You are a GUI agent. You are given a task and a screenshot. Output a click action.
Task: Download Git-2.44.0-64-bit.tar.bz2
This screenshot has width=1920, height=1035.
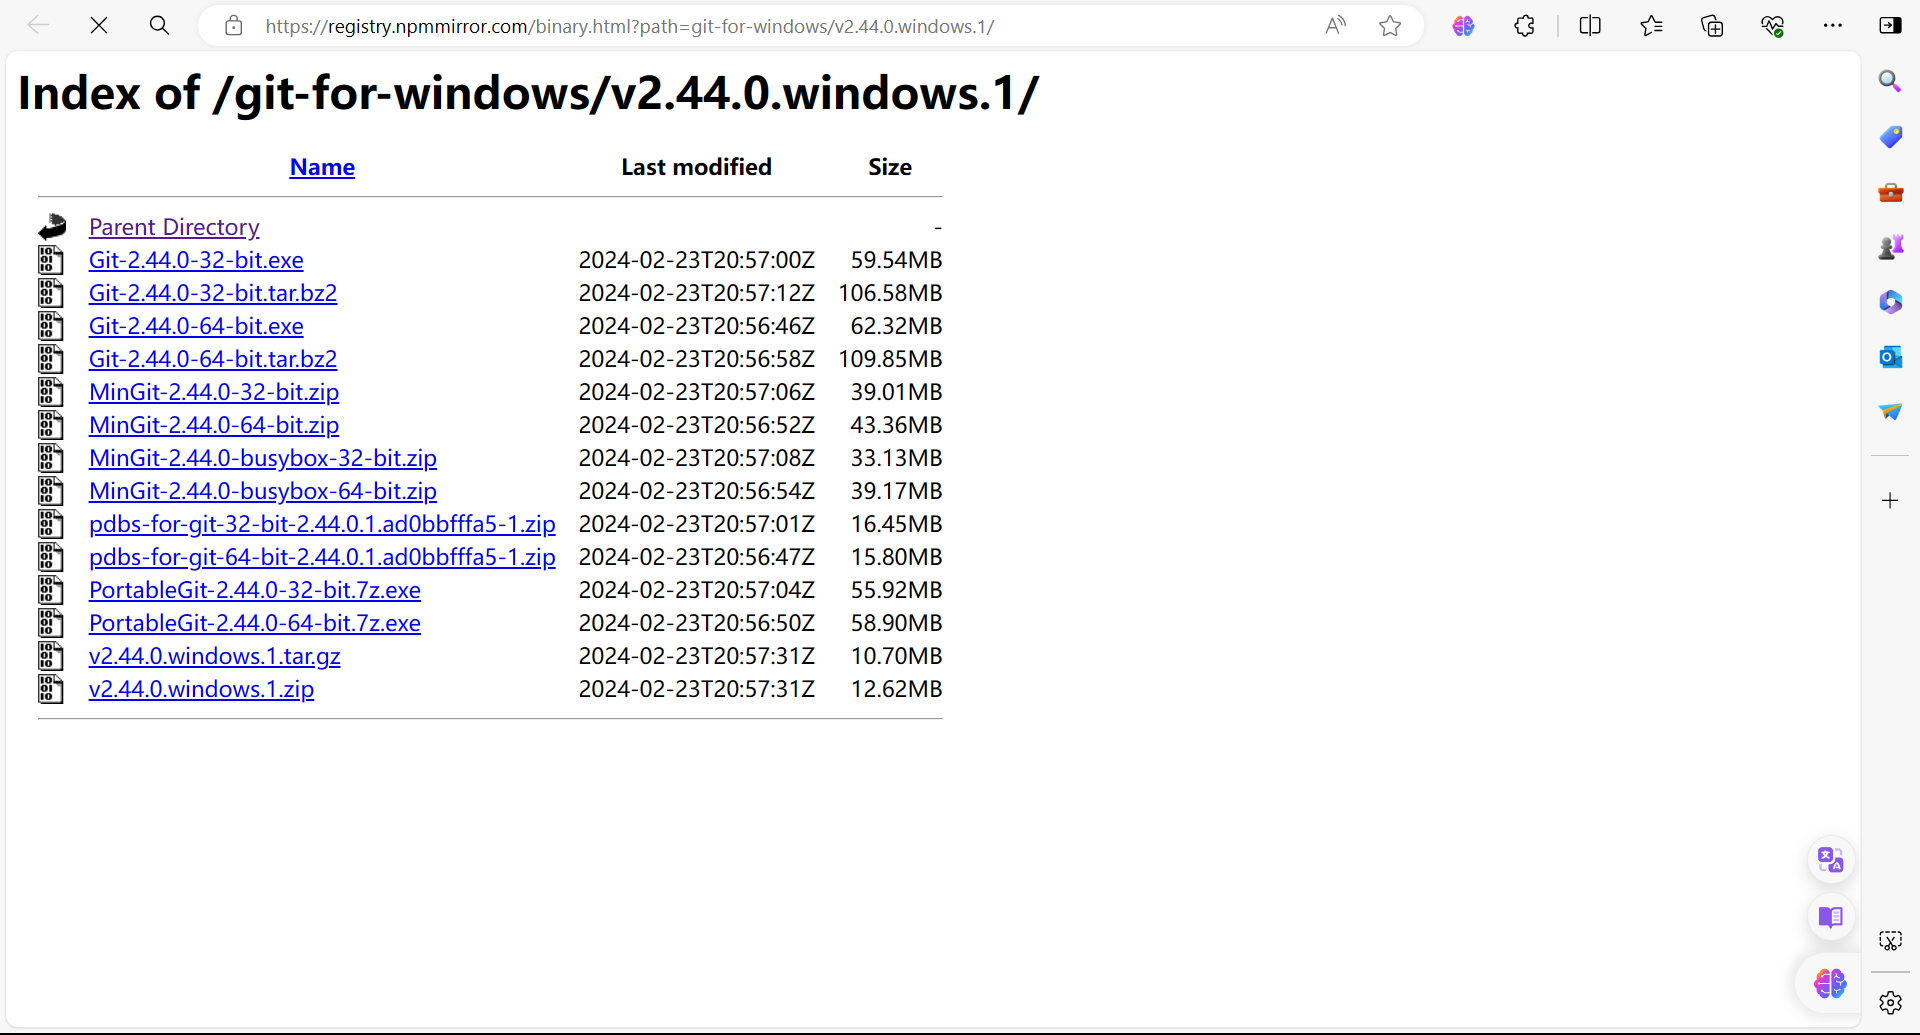(x=213, y=359)
